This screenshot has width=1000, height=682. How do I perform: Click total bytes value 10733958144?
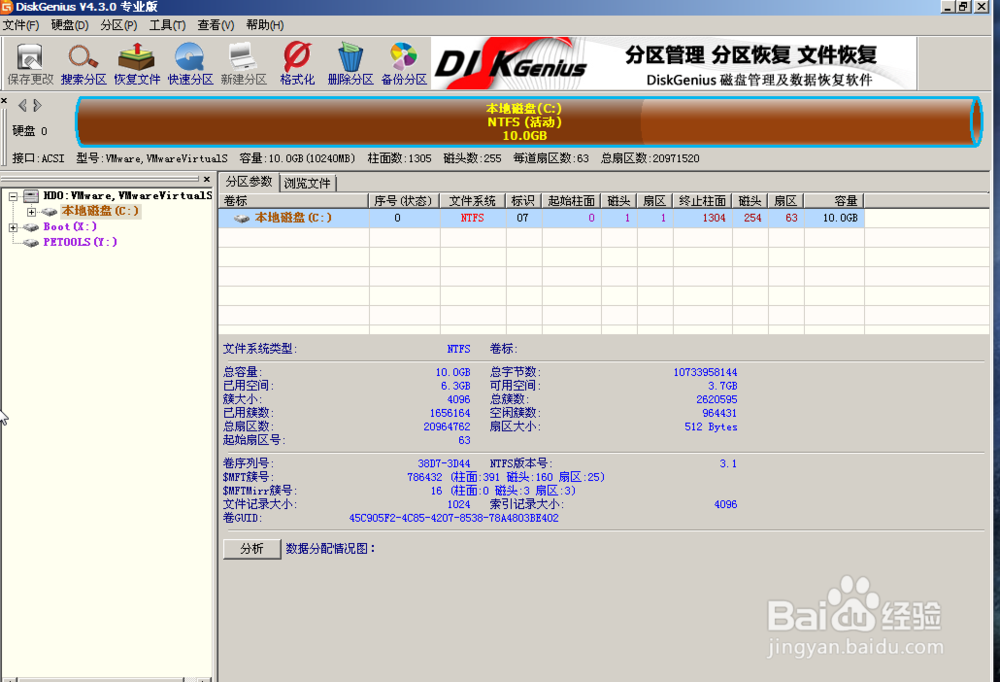click(x=705, y=372)
